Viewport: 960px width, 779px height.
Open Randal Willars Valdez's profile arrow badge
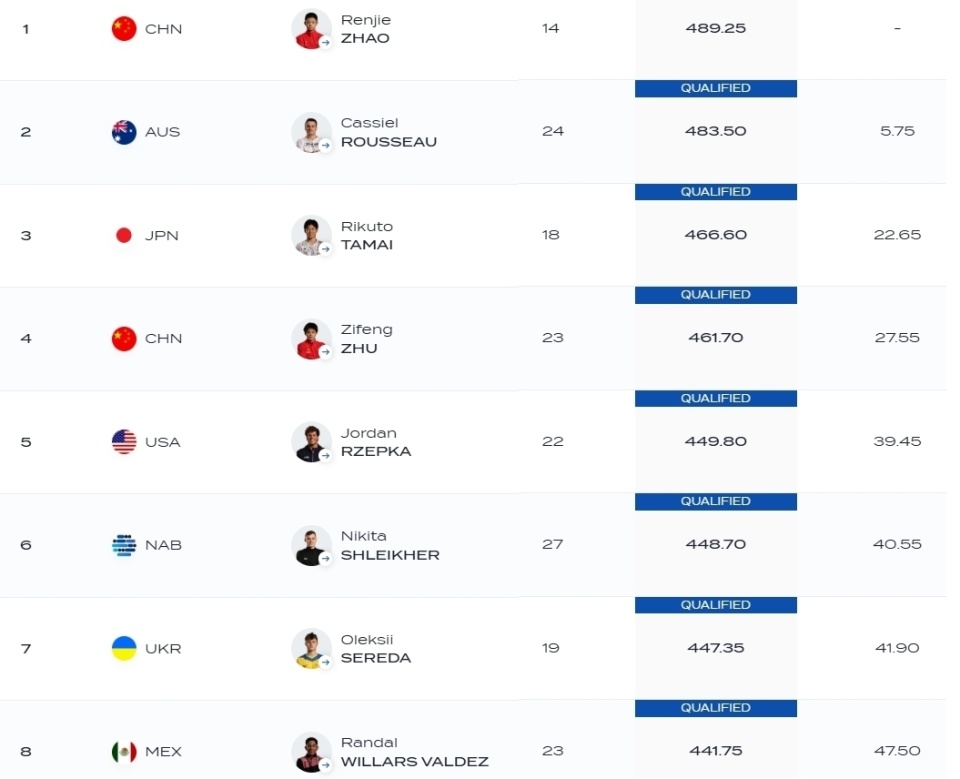tap(326, 764)
